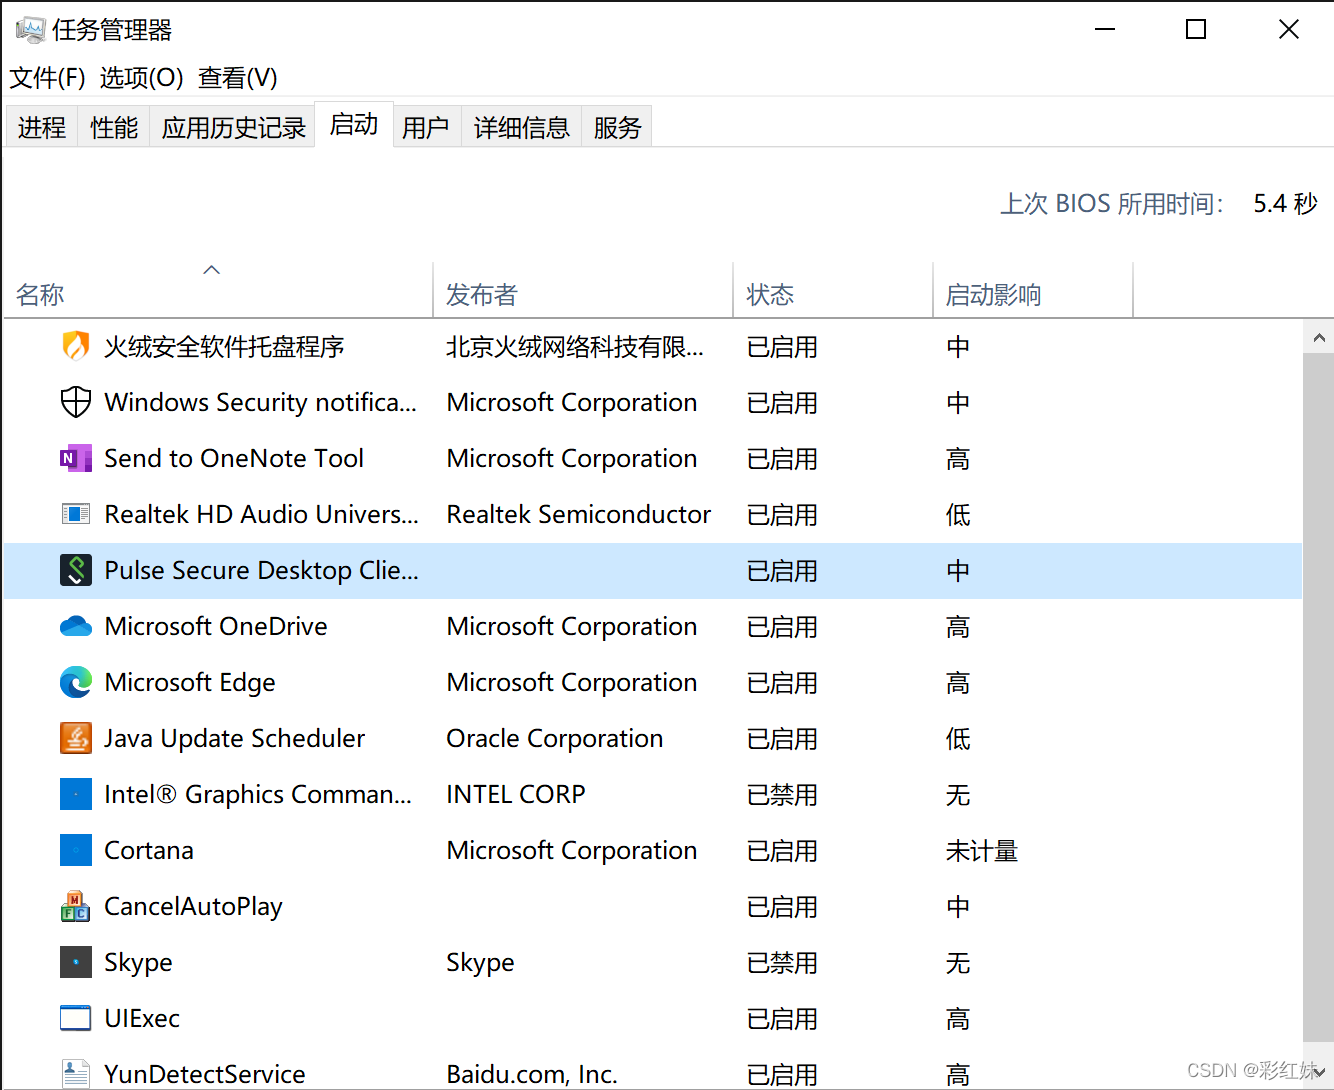Click publisher 北京火绒网络科技有限...

(x=575, y=347)
